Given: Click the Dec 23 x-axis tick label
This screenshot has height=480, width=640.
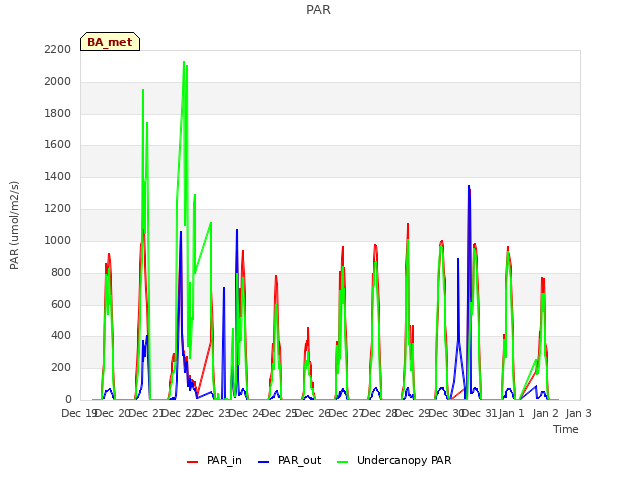Looking at the screenshot, I should tap(212, 413).
